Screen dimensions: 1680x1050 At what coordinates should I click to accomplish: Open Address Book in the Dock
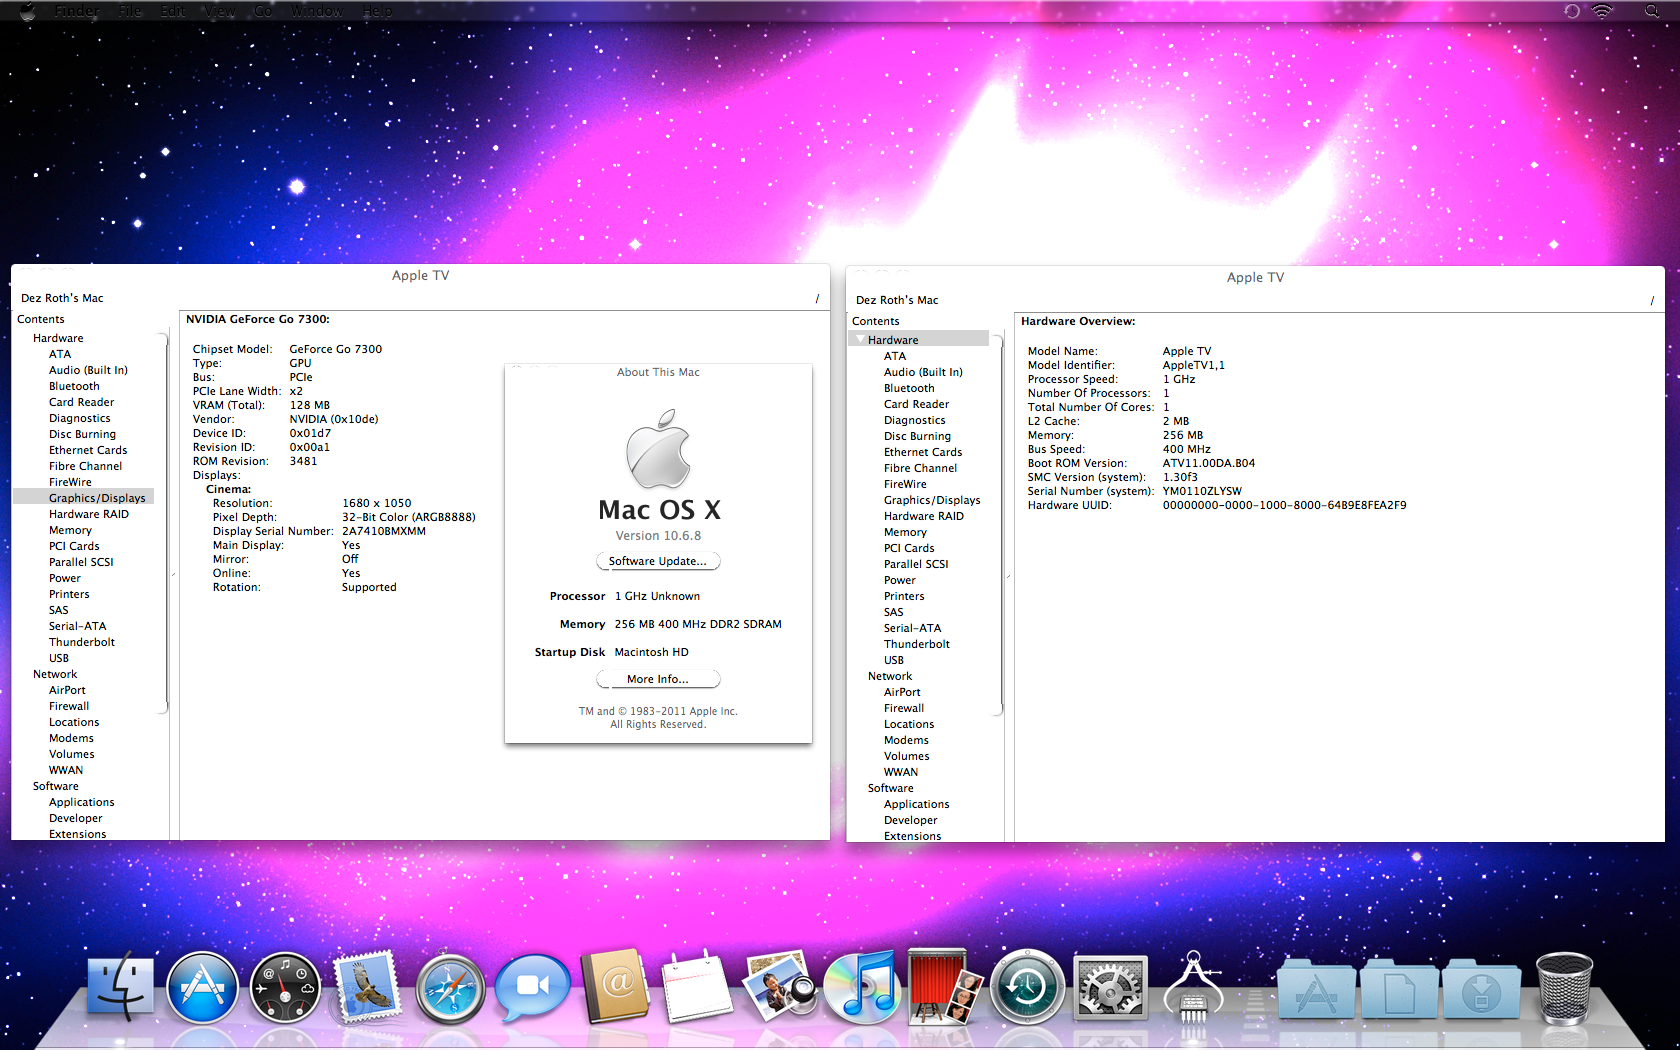(x=615, y=986)
